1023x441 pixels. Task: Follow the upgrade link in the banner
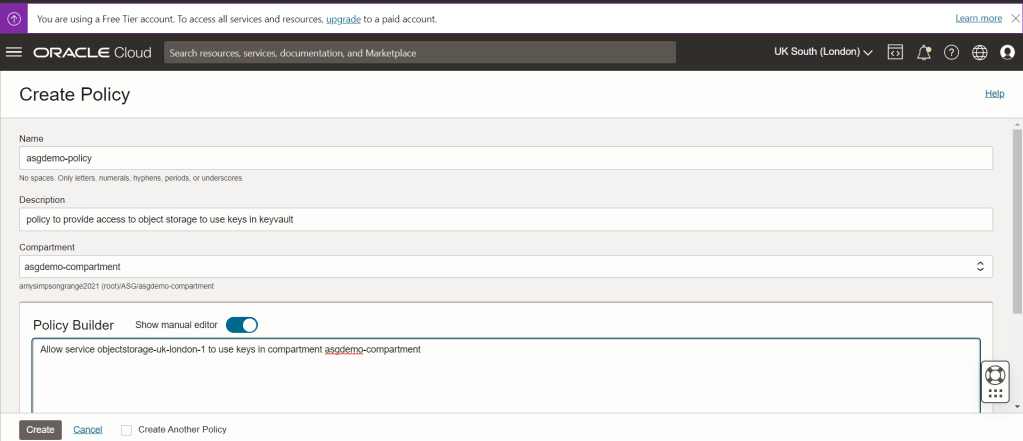tap(344, 19)
